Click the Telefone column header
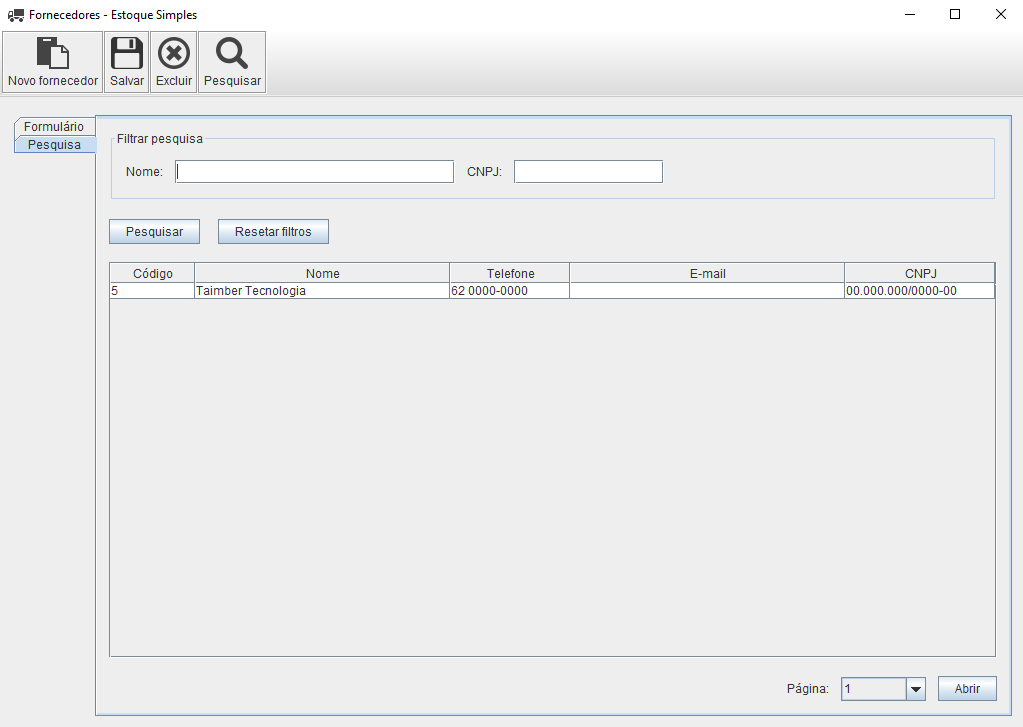The image size is (1023, 727). coord(510,274)
